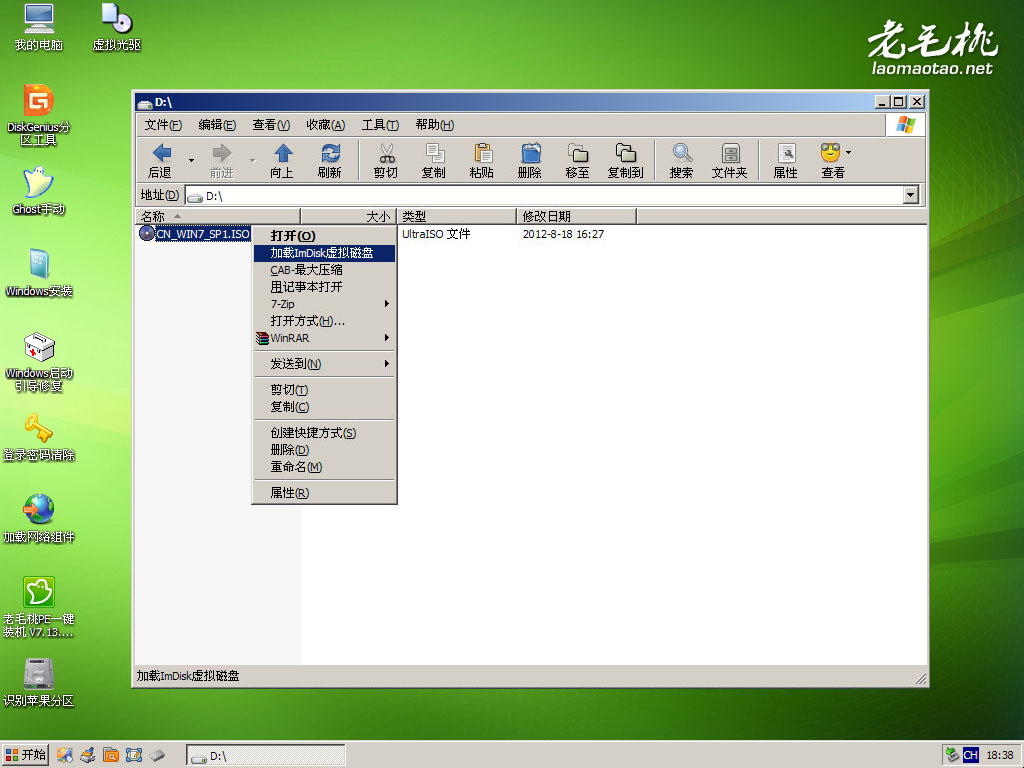Click the 开始 start button
The width and height of the screenshot is (1024, 768).
(x=25, y=755)
